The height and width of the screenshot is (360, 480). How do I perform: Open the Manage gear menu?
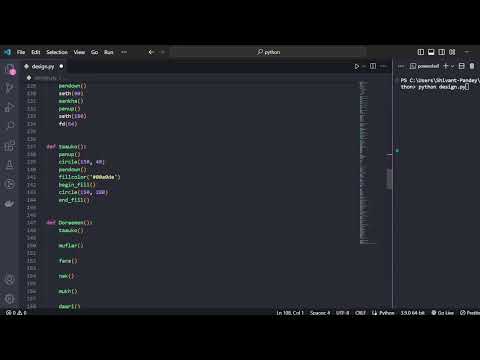coord(10,299)
